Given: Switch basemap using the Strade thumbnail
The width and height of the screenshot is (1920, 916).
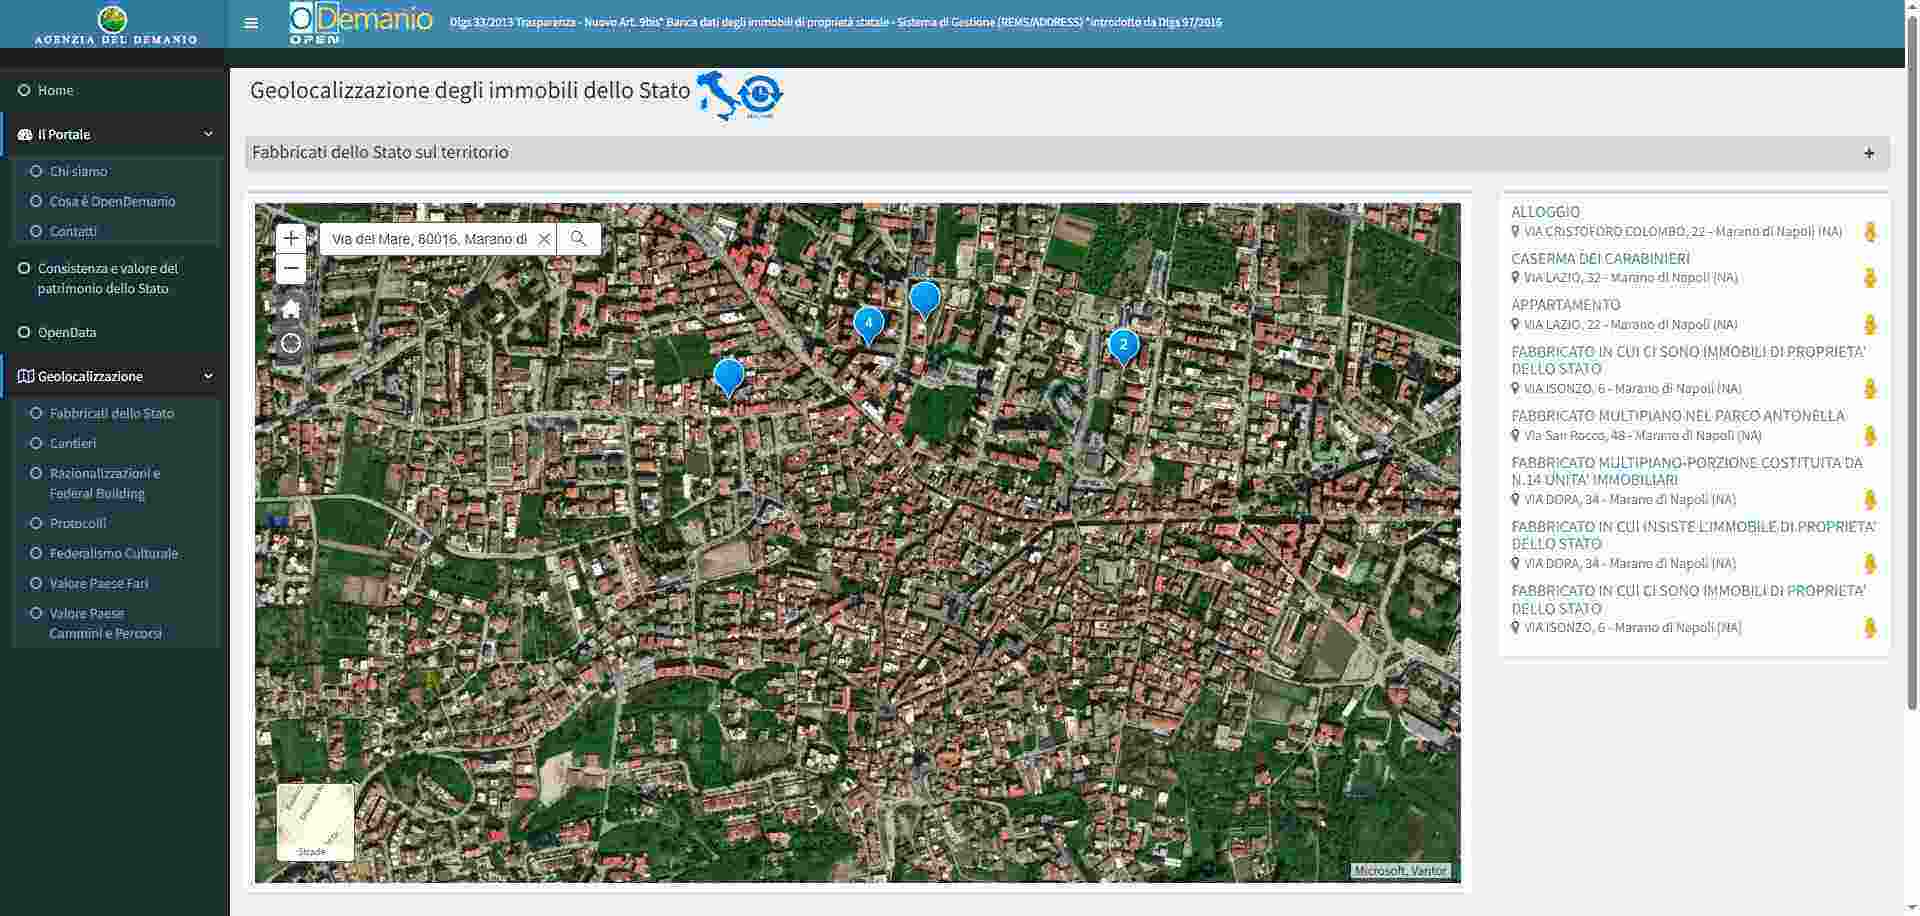Looking at the screenshot, I should tap(315, 821).
